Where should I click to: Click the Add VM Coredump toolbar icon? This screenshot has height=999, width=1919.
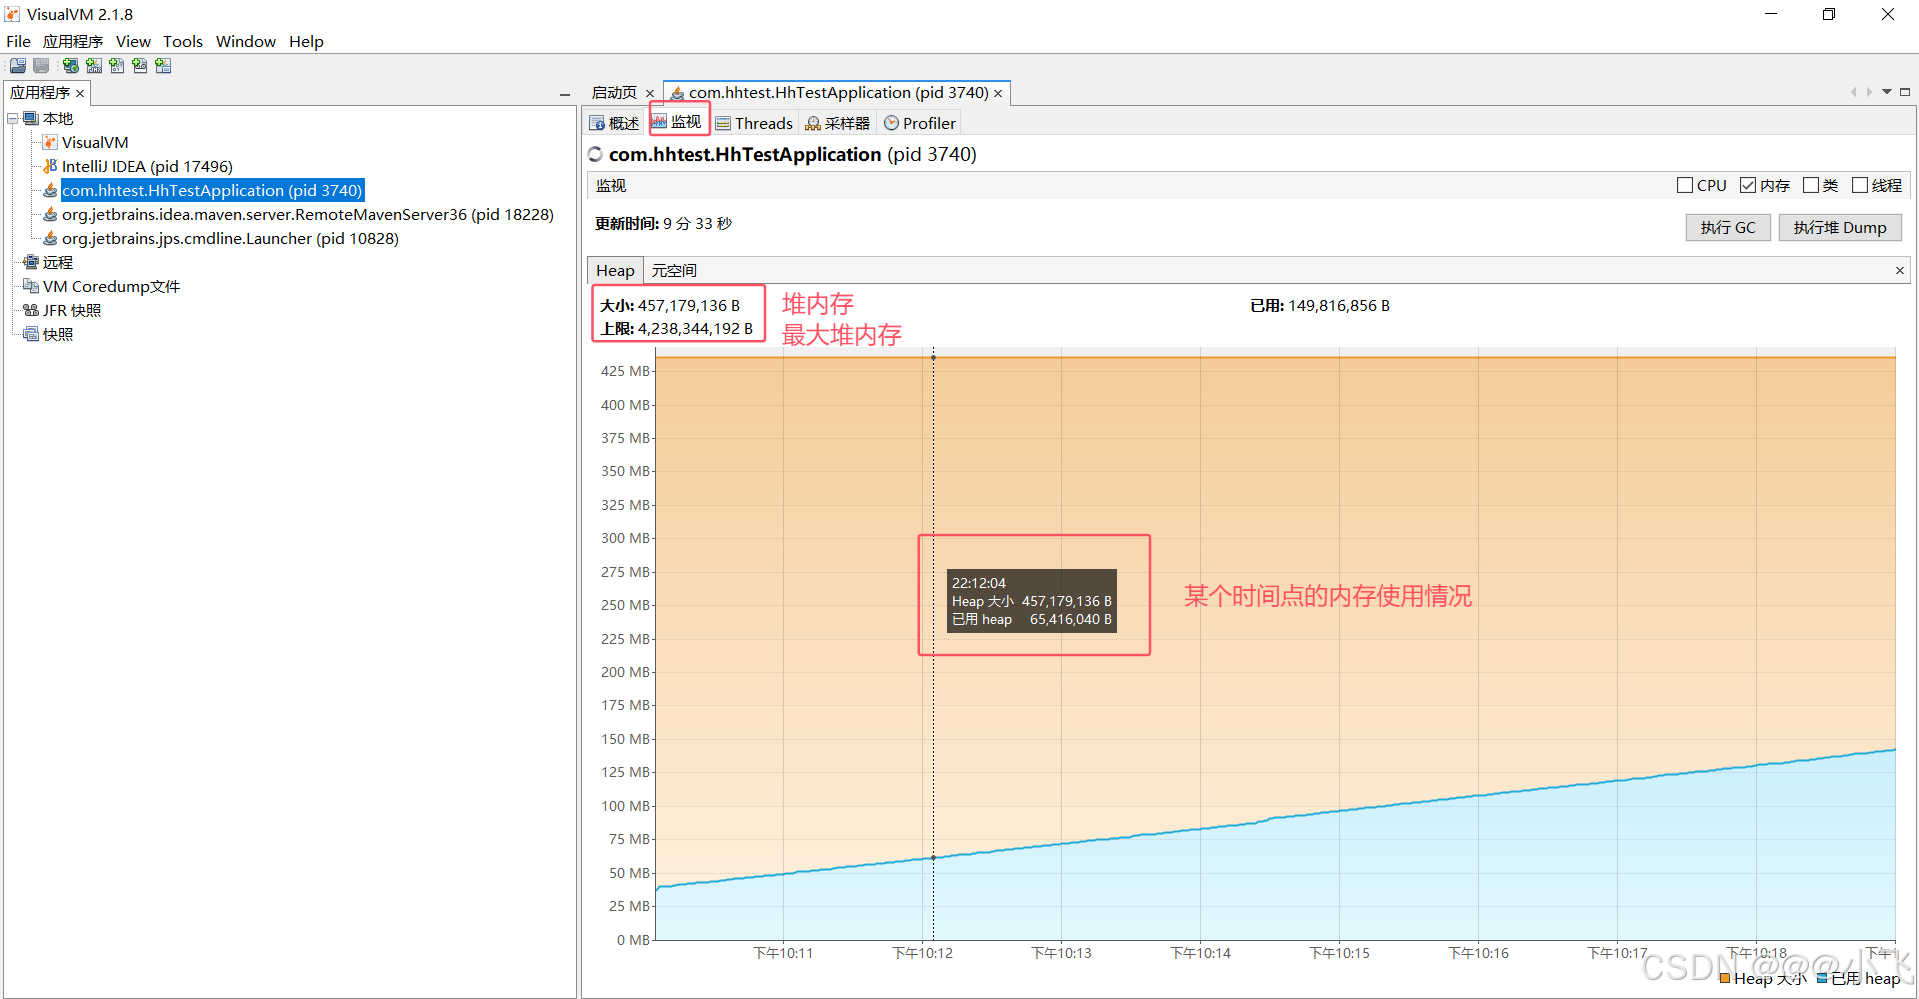click(x=117, y=66)
